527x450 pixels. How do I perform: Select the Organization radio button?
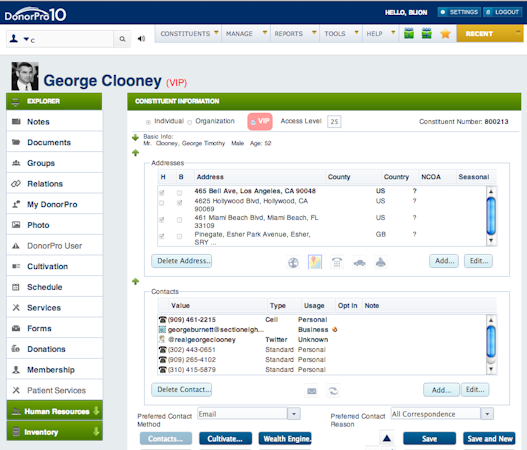[x=190, y=122]
